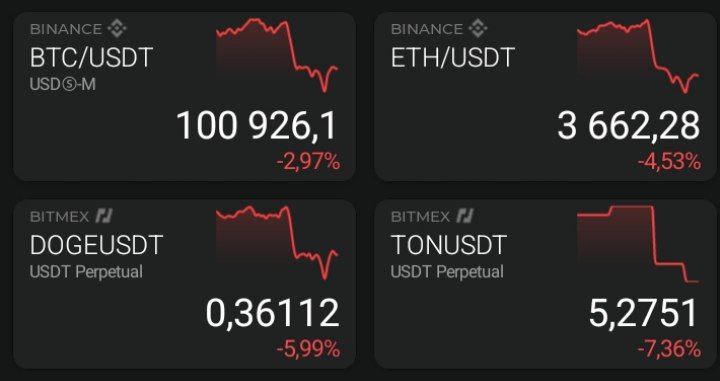Click the USDⓈ-M contract type label
Viewport: 720px width, 381px height.
pos(63,84)
